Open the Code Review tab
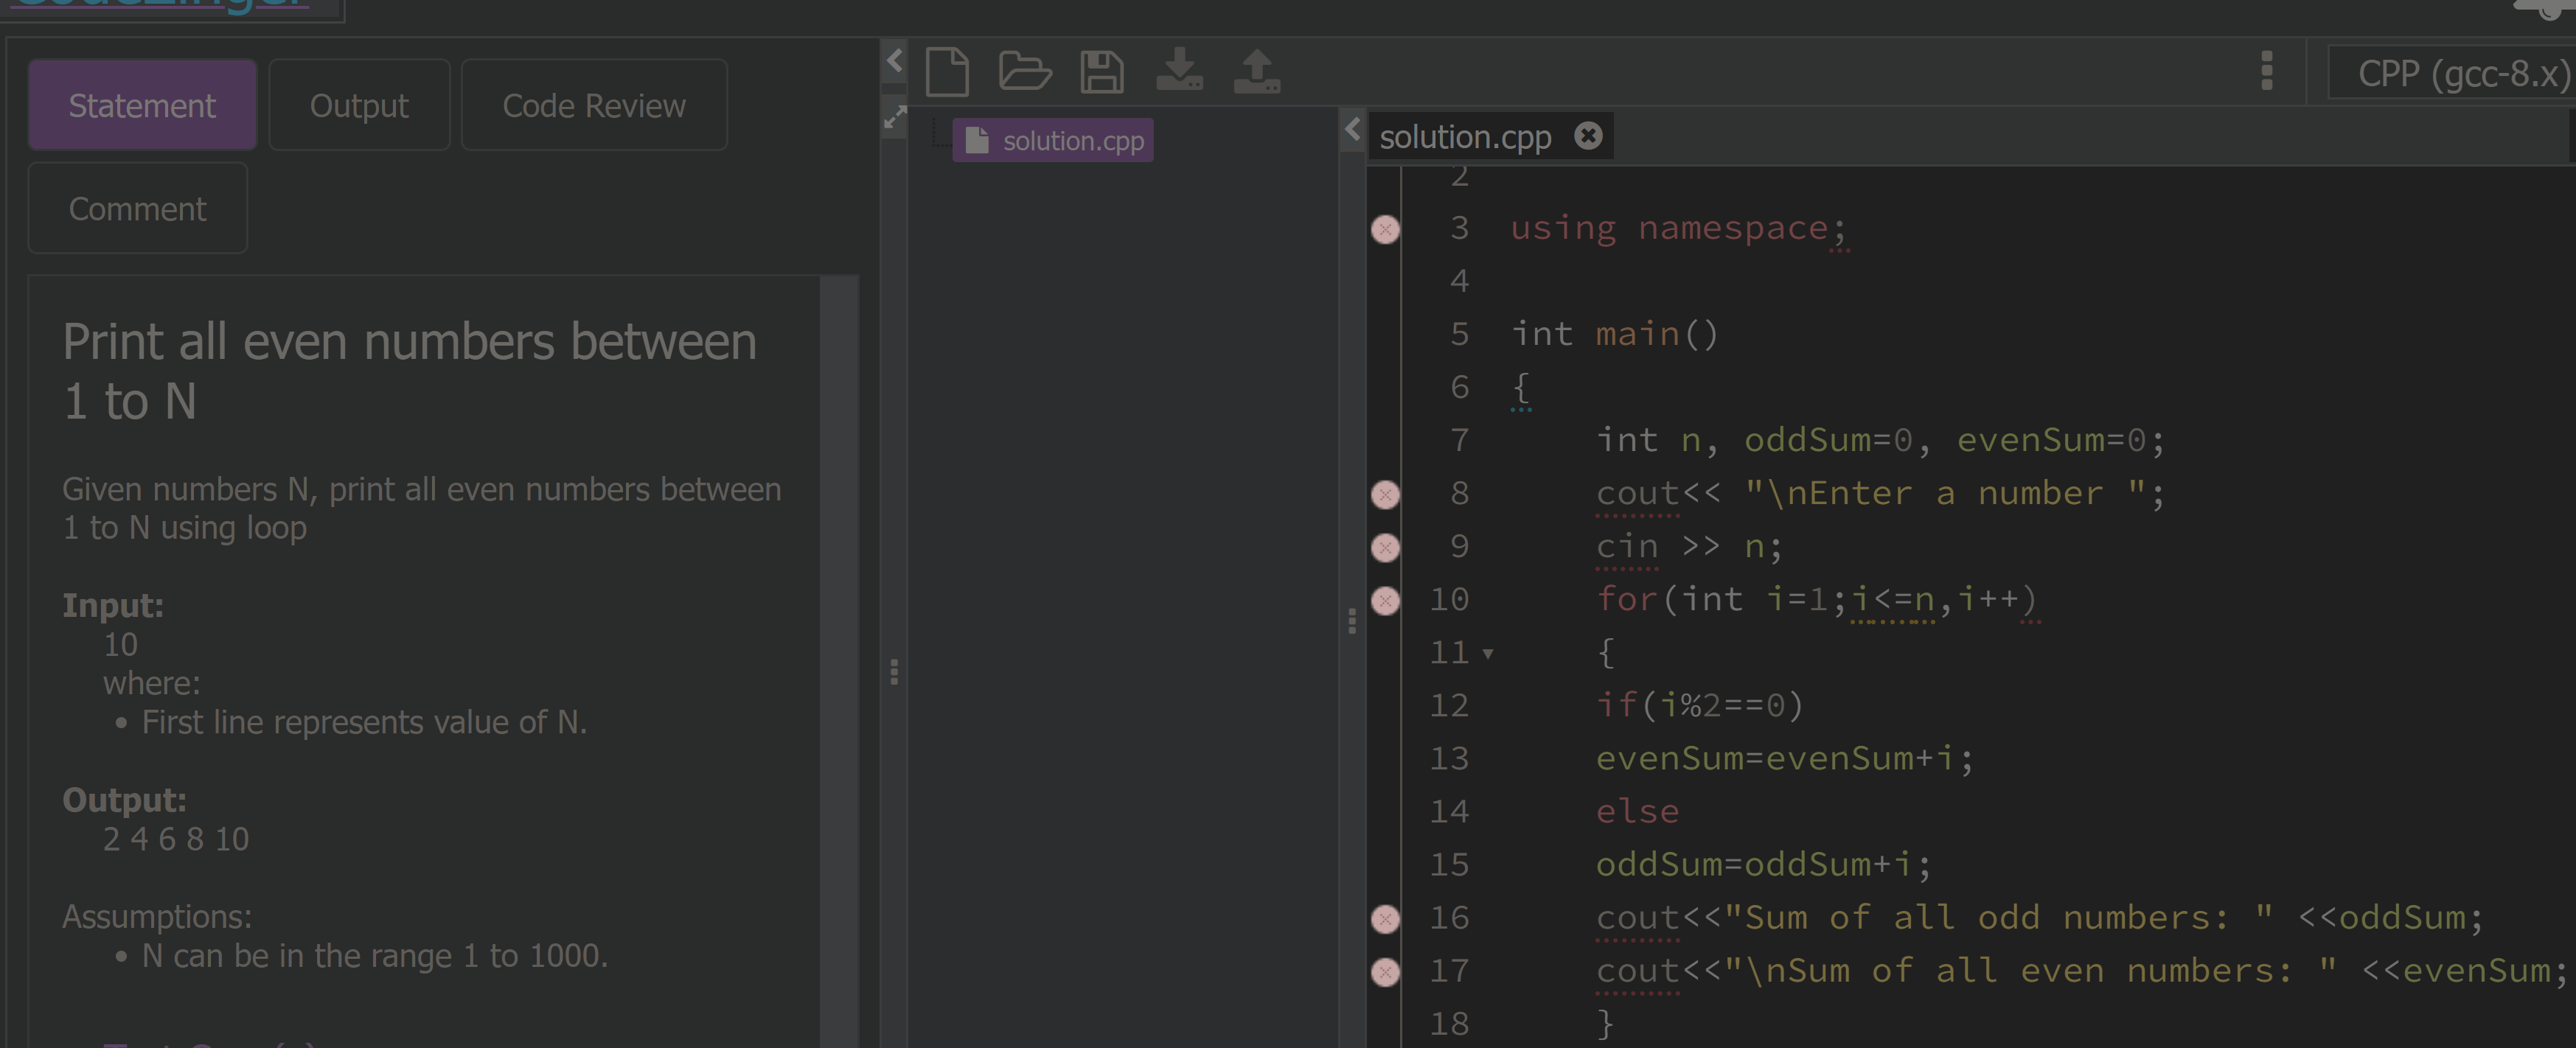The height and width of the screenshot is (1048, 2576). (594, 106)
